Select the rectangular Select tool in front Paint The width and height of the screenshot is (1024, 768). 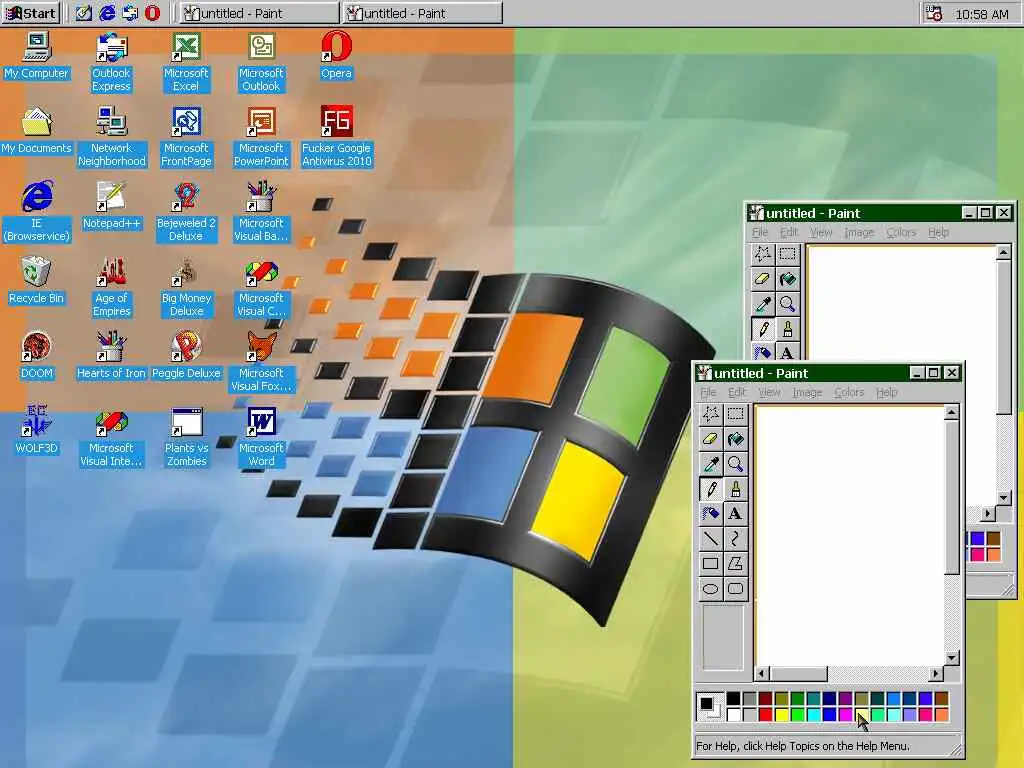pos(735,414)
